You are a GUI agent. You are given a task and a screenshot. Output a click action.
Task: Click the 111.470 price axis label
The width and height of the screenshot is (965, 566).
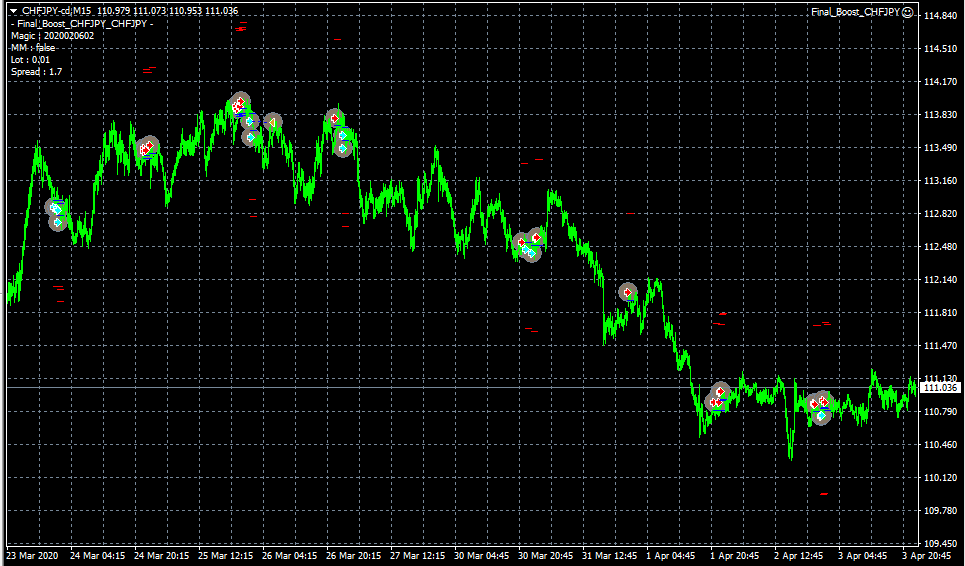coord(941,346)
